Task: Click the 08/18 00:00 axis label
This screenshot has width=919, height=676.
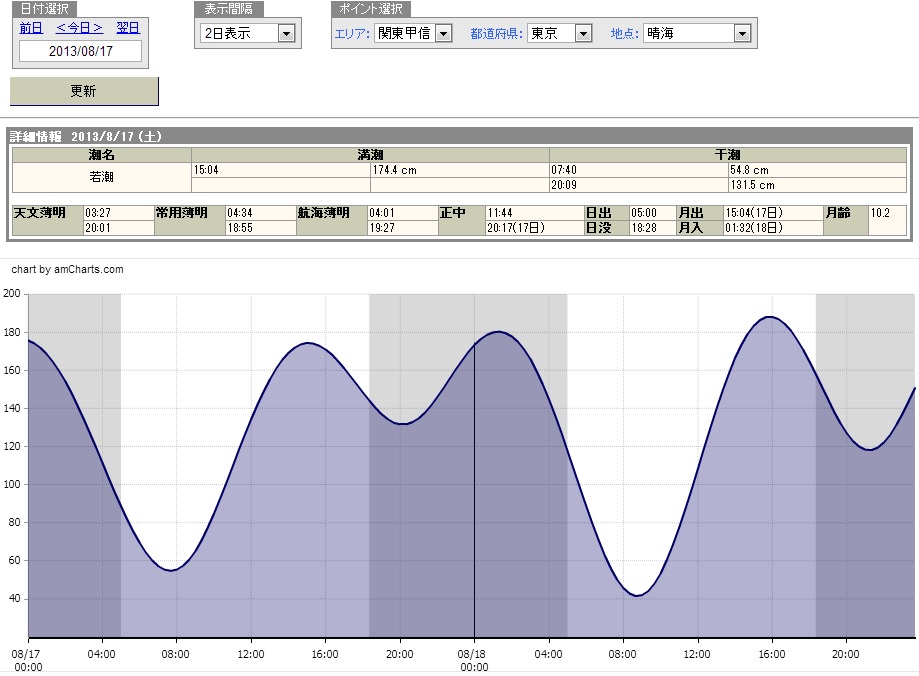Action: coord(474,660)
